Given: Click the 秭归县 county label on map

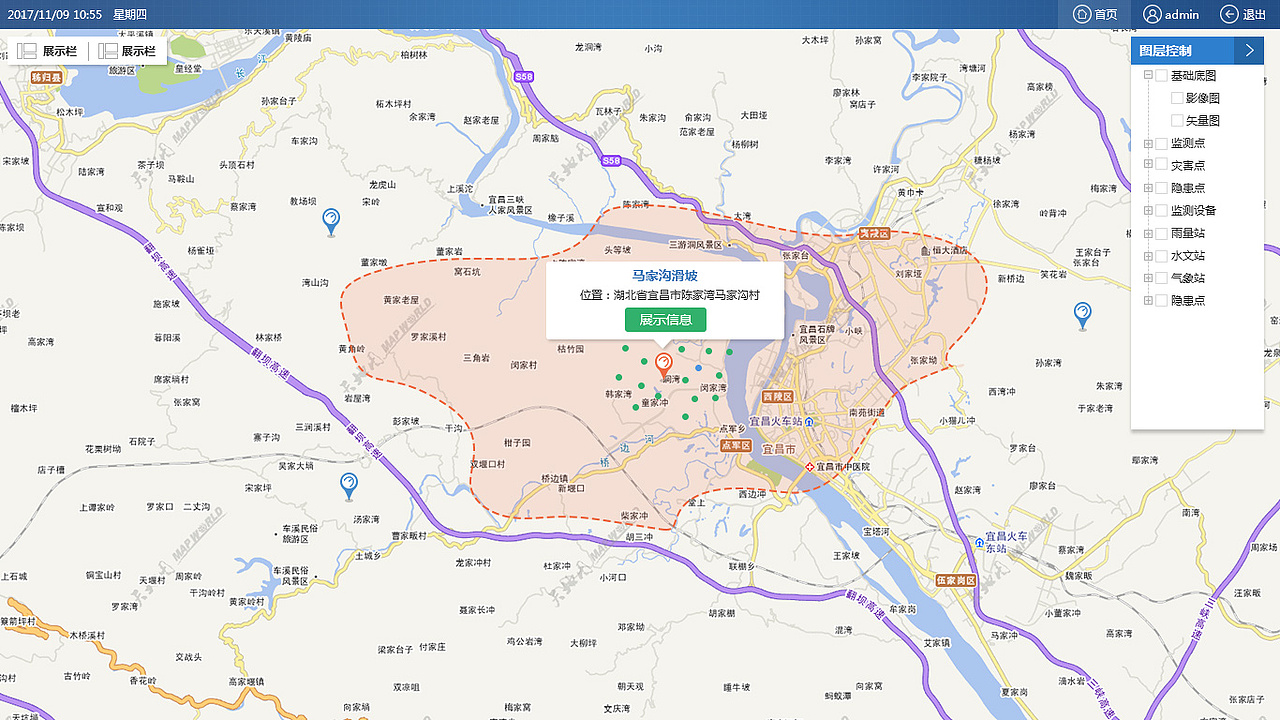Looking at the screenshot, I should tap(46, 77).
